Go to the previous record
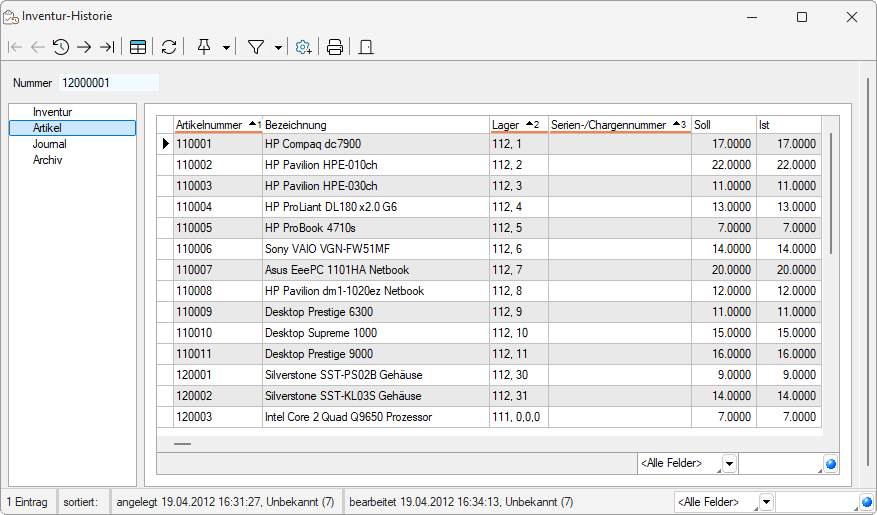The width and height of the screenshot is (877, 515). pos(37,47)
